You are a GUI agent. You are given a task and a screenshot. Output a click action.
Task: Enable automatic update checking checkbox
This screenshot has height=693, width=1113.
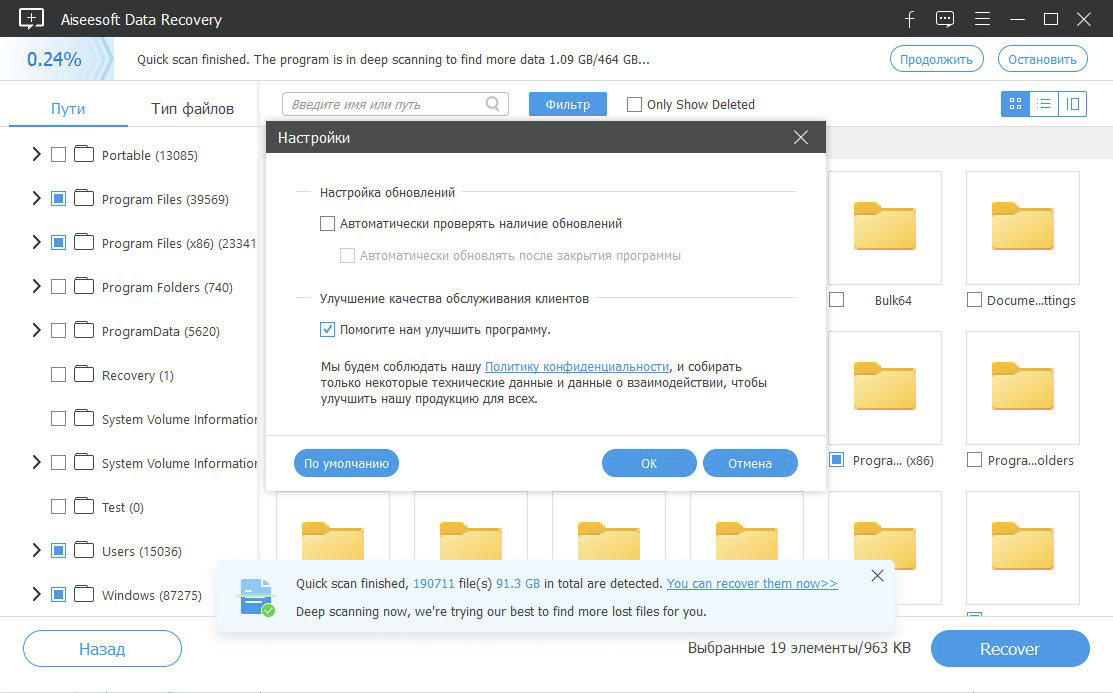point(327,224)
